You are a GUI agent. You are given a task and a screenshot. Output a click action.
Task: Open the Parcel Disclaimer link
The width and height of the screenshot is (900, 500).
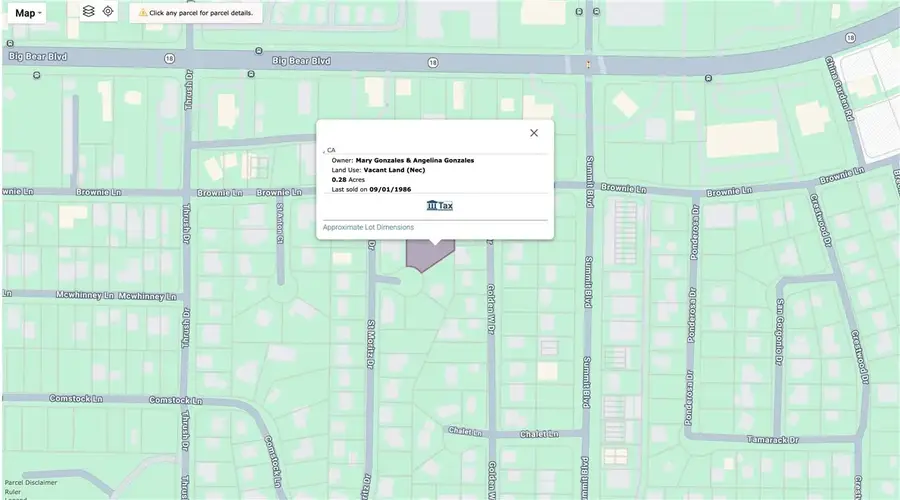click(31, 483)
